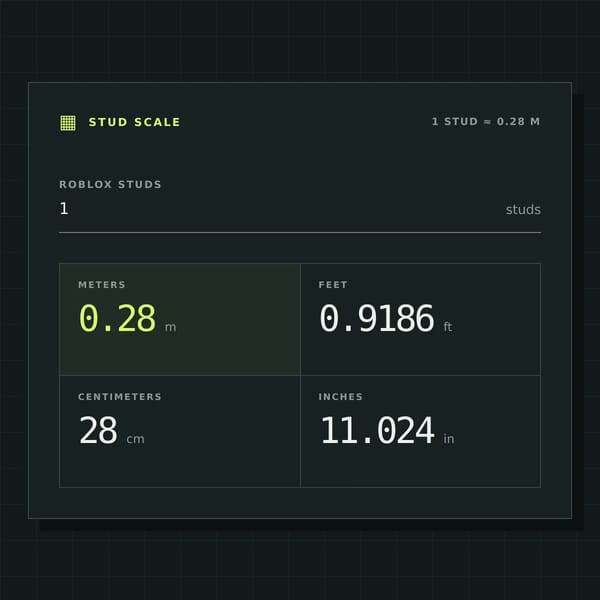Click the '1 STUD = 0.28 M' text

click(486, 122)
